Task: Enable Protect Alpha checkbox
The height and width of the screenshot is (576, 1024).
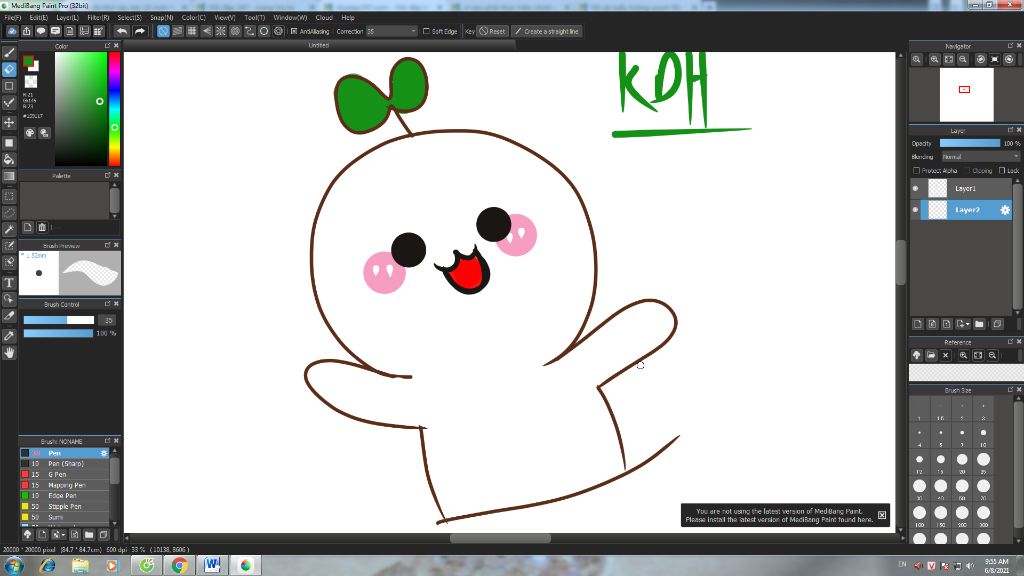Action: click(x=916, y=170)
